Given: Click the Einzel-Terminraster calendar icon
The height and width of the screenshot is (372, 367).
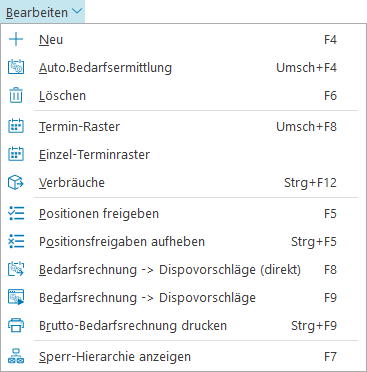Looking at the screenshot, I should (x=16, y=154).
